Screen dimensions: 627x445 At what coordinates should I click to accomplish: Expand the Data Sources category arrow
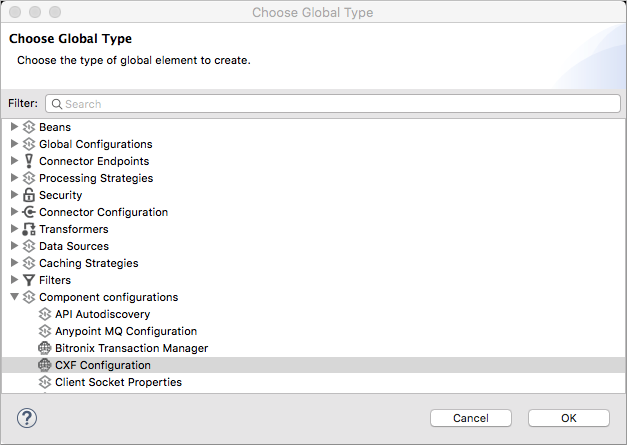tap(14, 246)
